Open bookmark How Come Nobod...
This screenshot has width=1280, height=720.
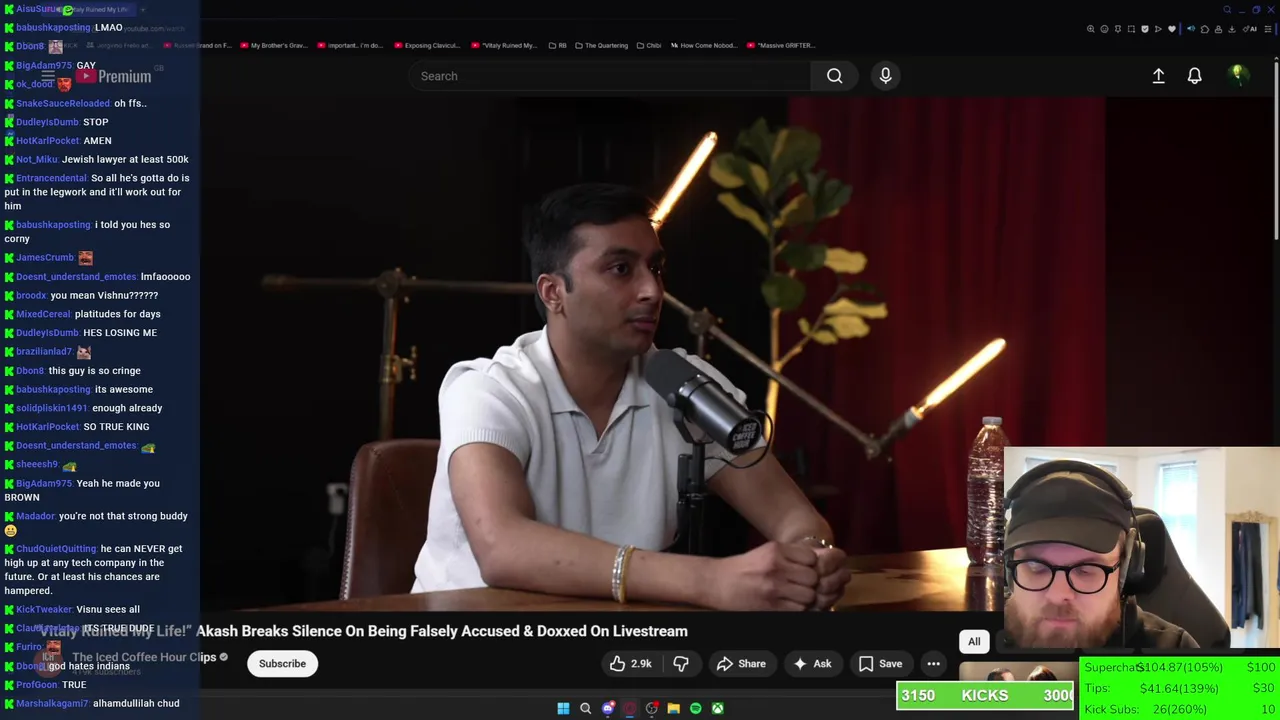click(706, 45)
